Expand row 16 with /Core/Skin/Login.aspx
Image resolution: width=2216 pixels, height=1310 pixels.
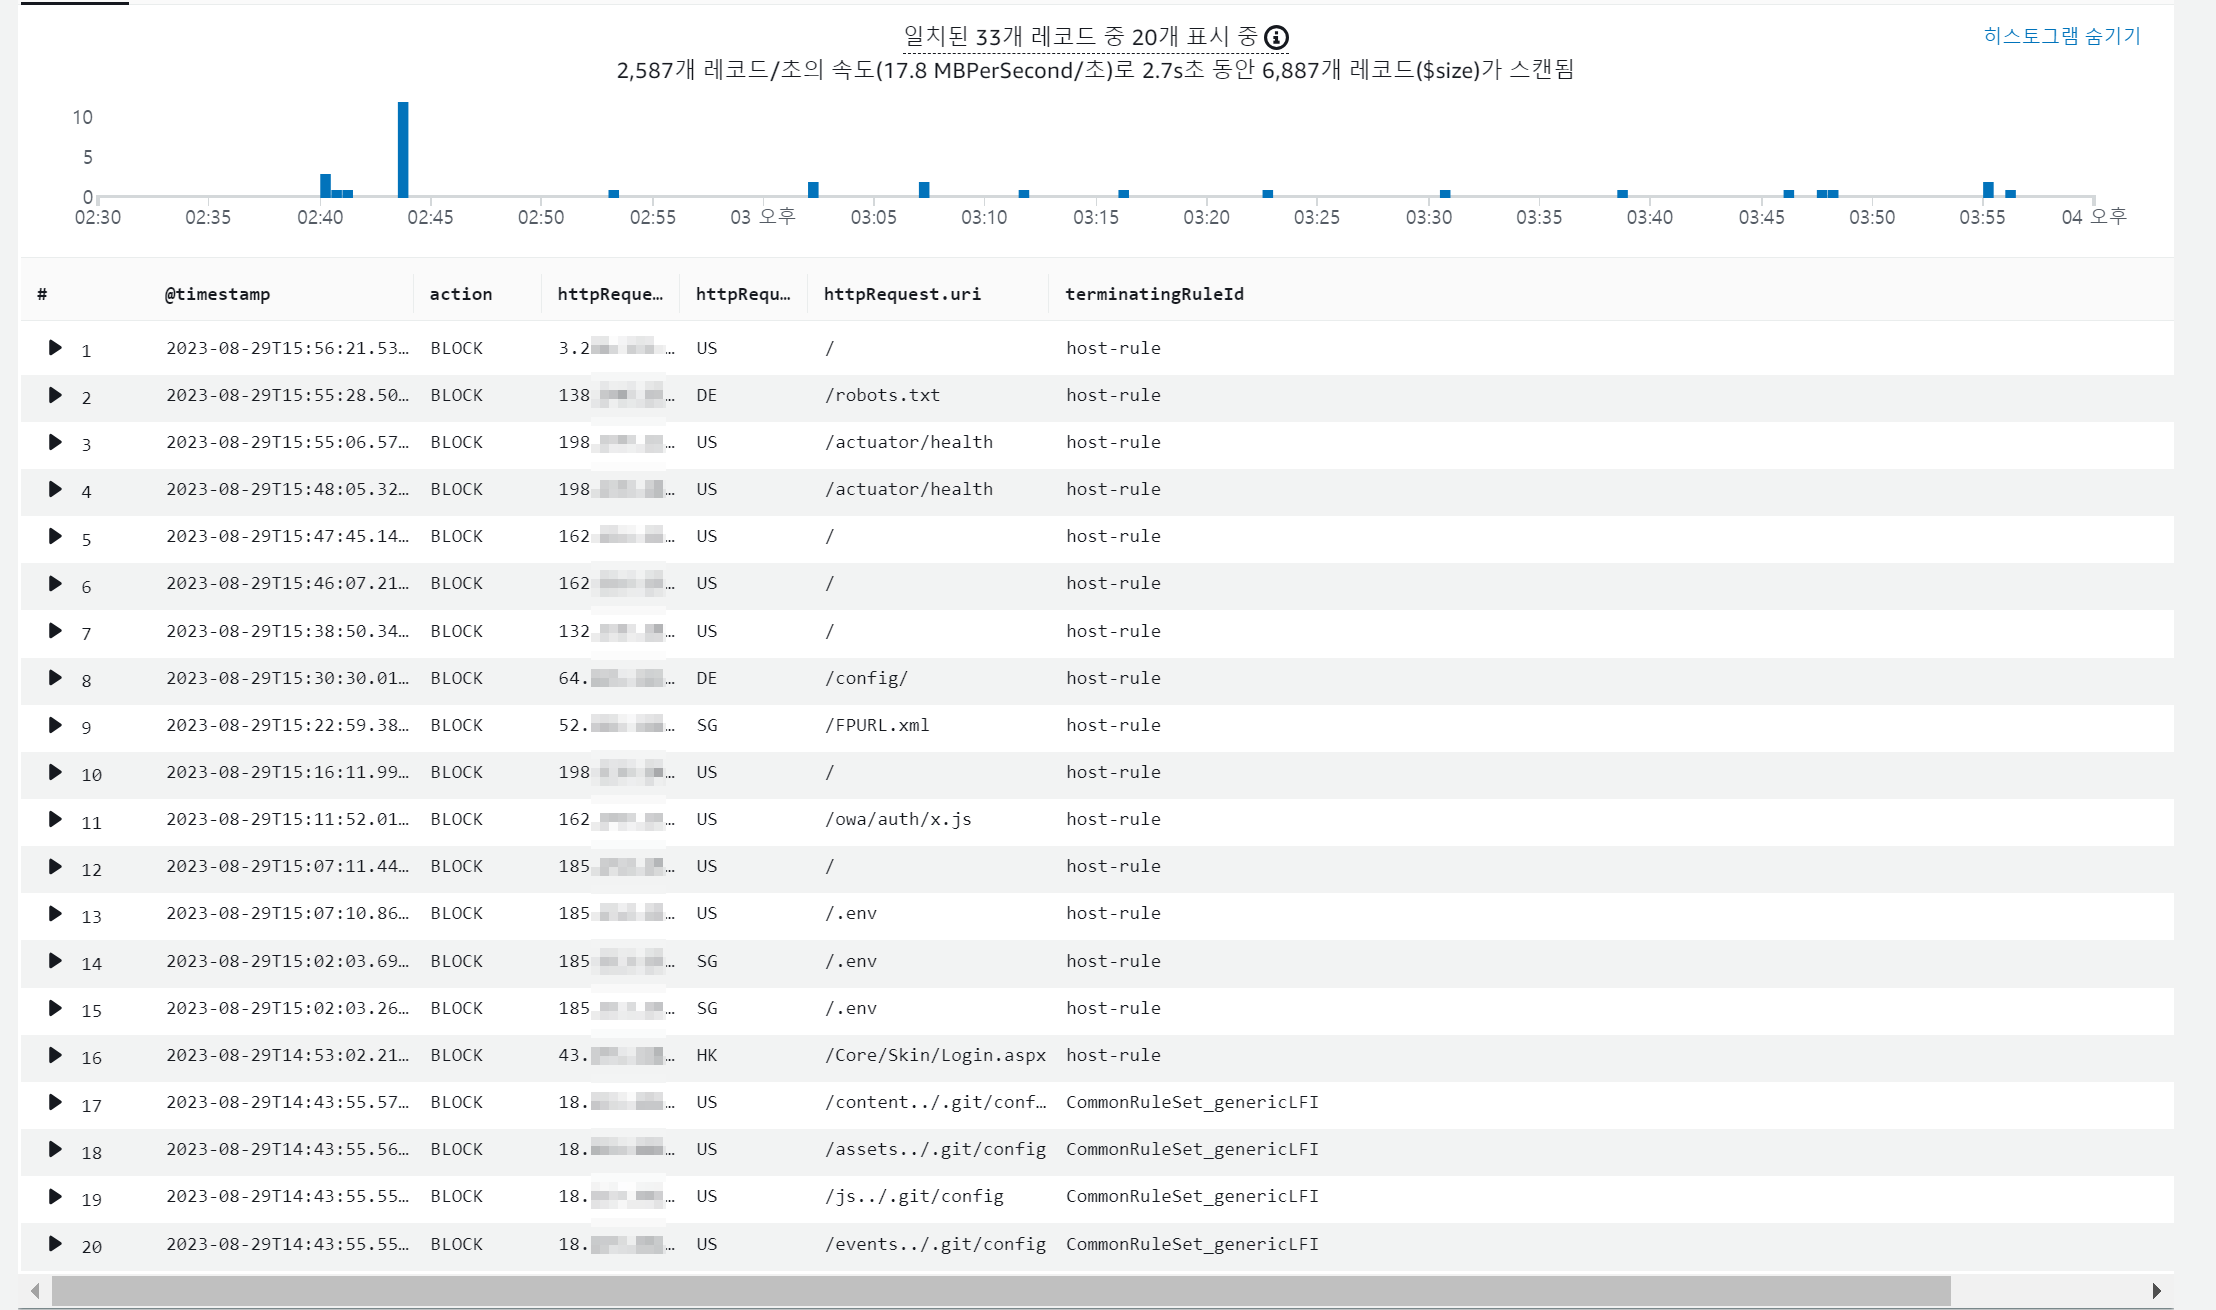click(x=55, y=1055)
